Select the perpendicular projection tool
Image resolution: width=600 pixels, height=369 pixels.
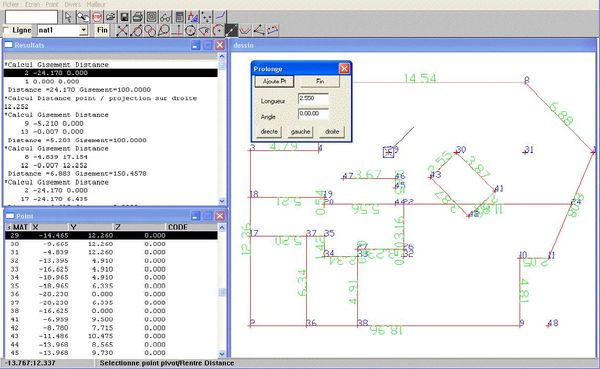click(x=177, y=30)
